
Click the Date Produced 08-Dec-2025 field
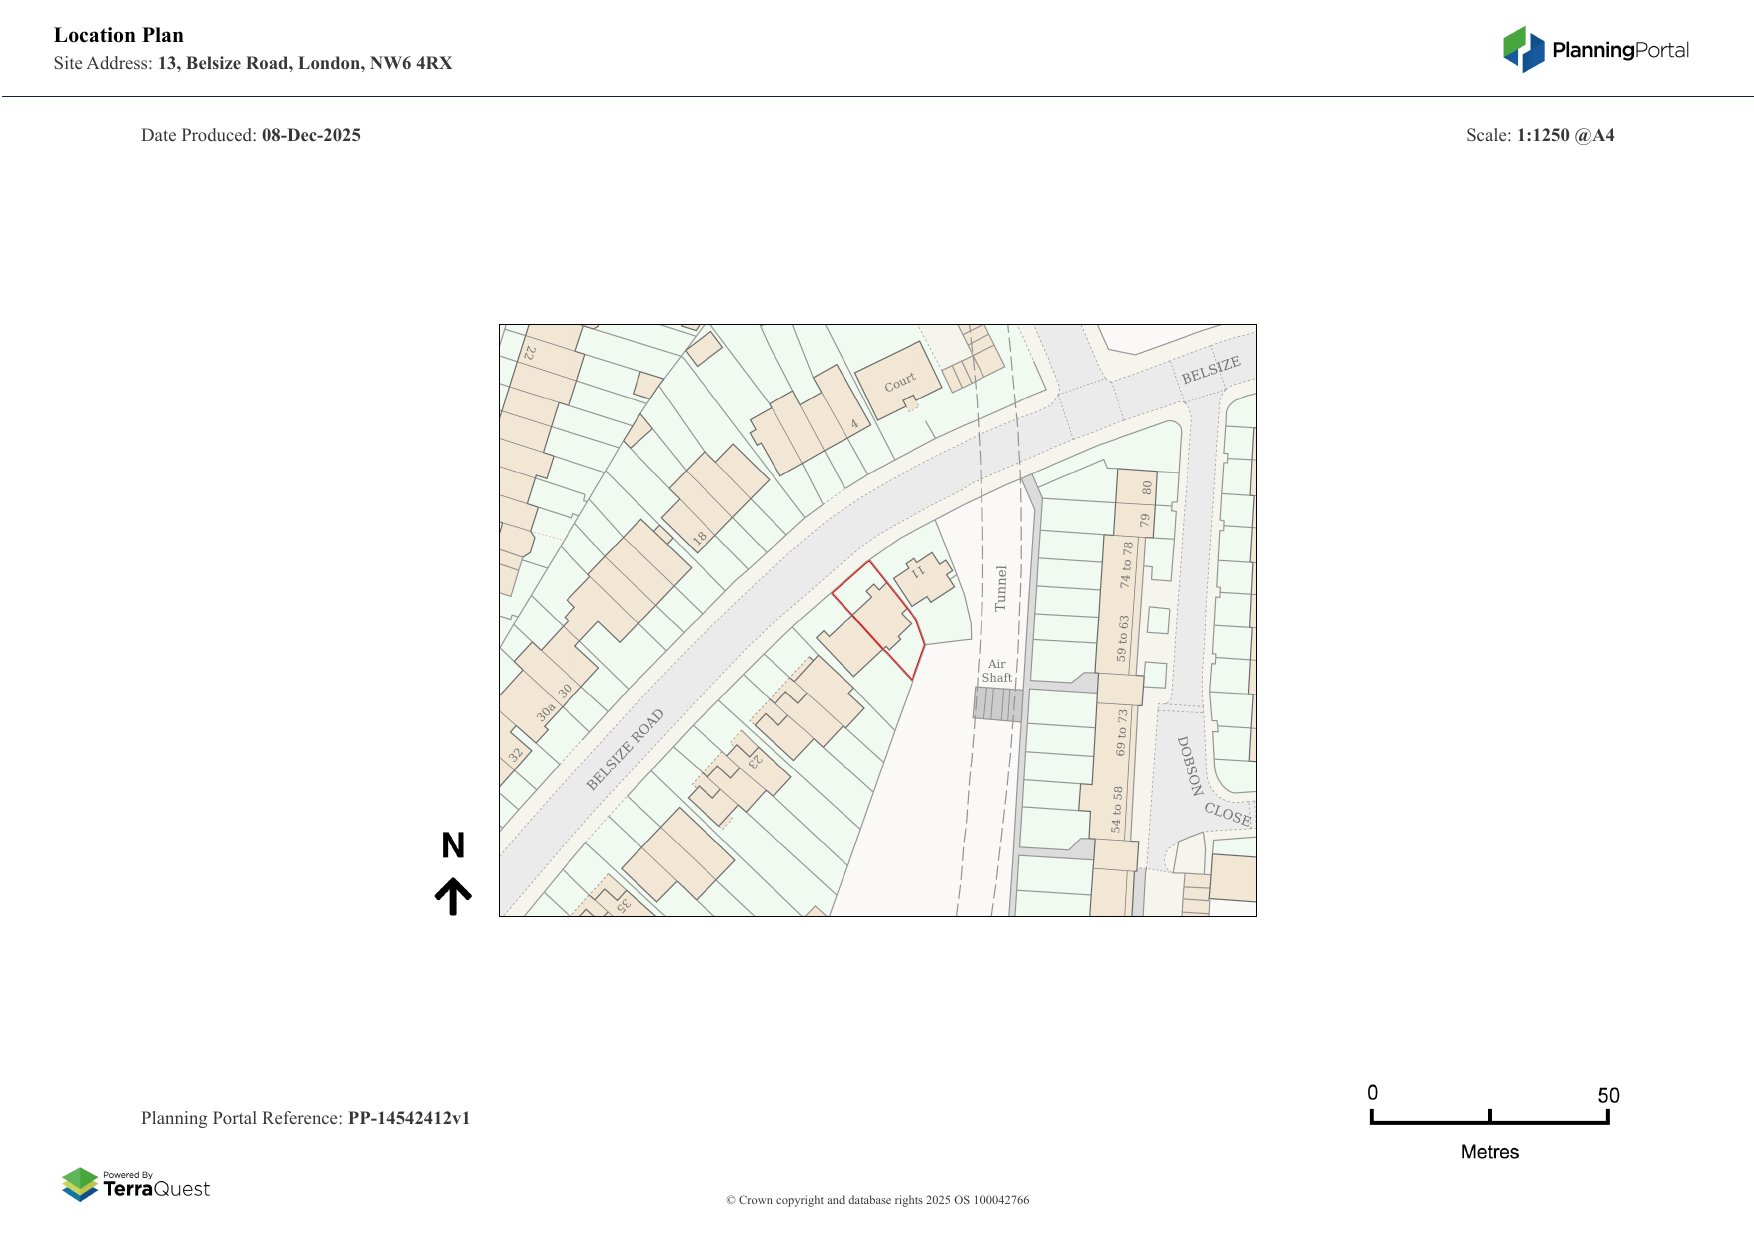click(251, 135)
